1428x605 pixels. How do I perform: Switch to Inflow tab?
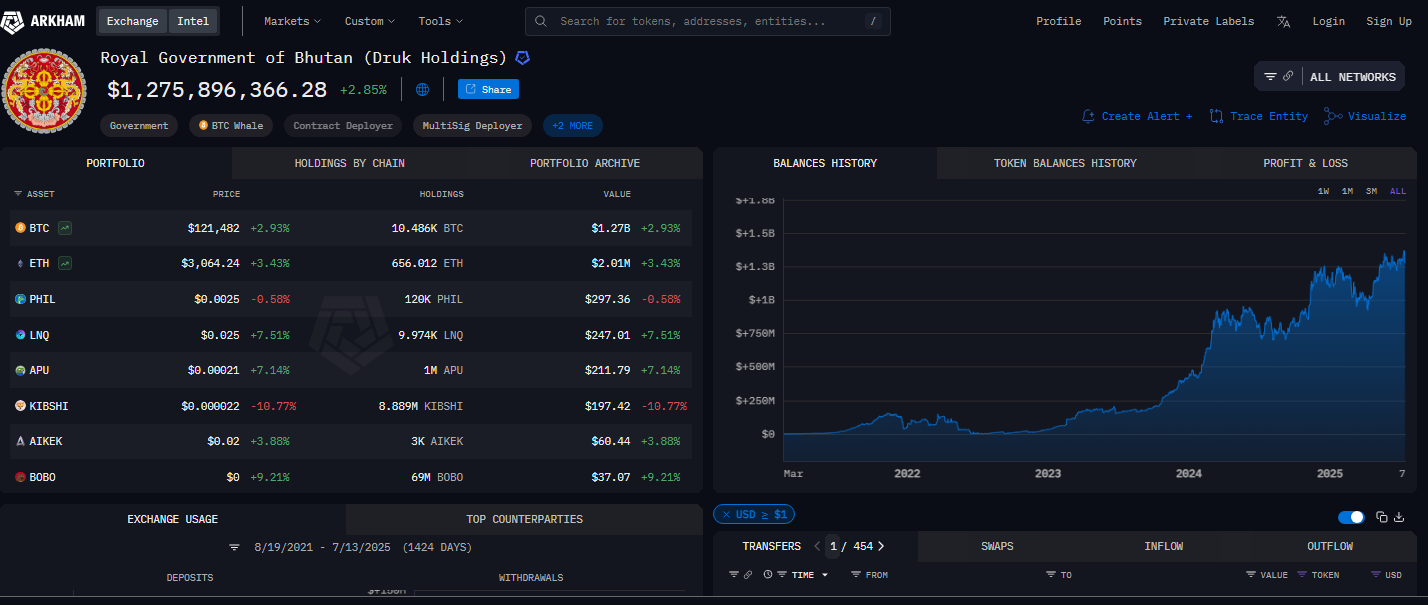[x=1164, y=546]
